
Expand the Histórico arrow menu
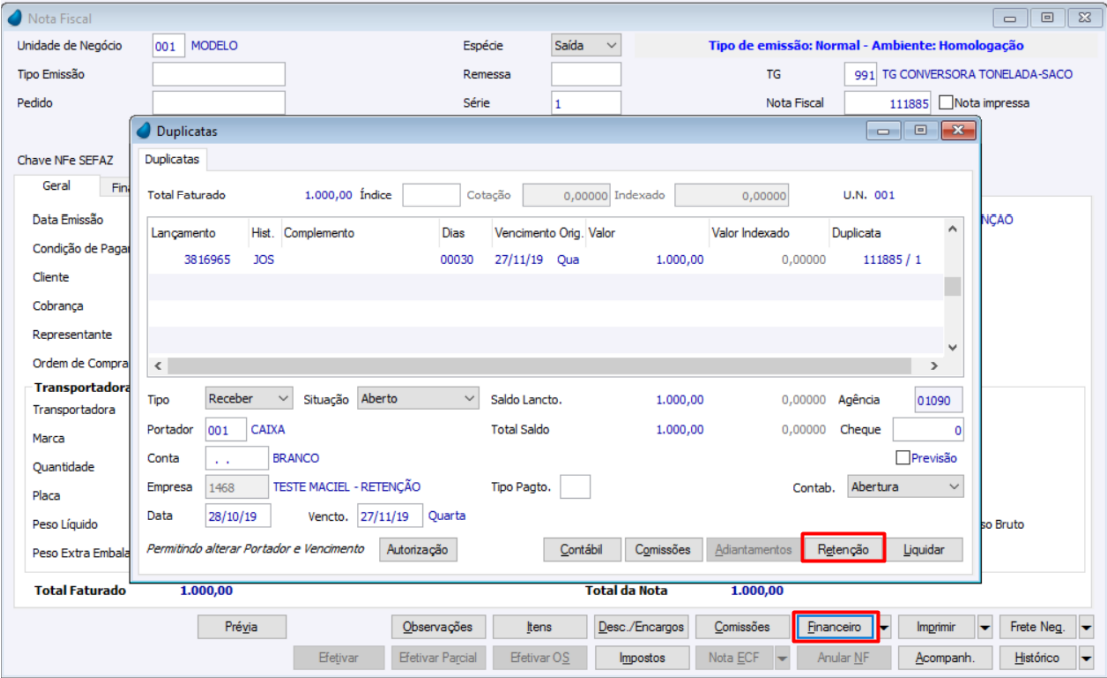coord(1087,658)
